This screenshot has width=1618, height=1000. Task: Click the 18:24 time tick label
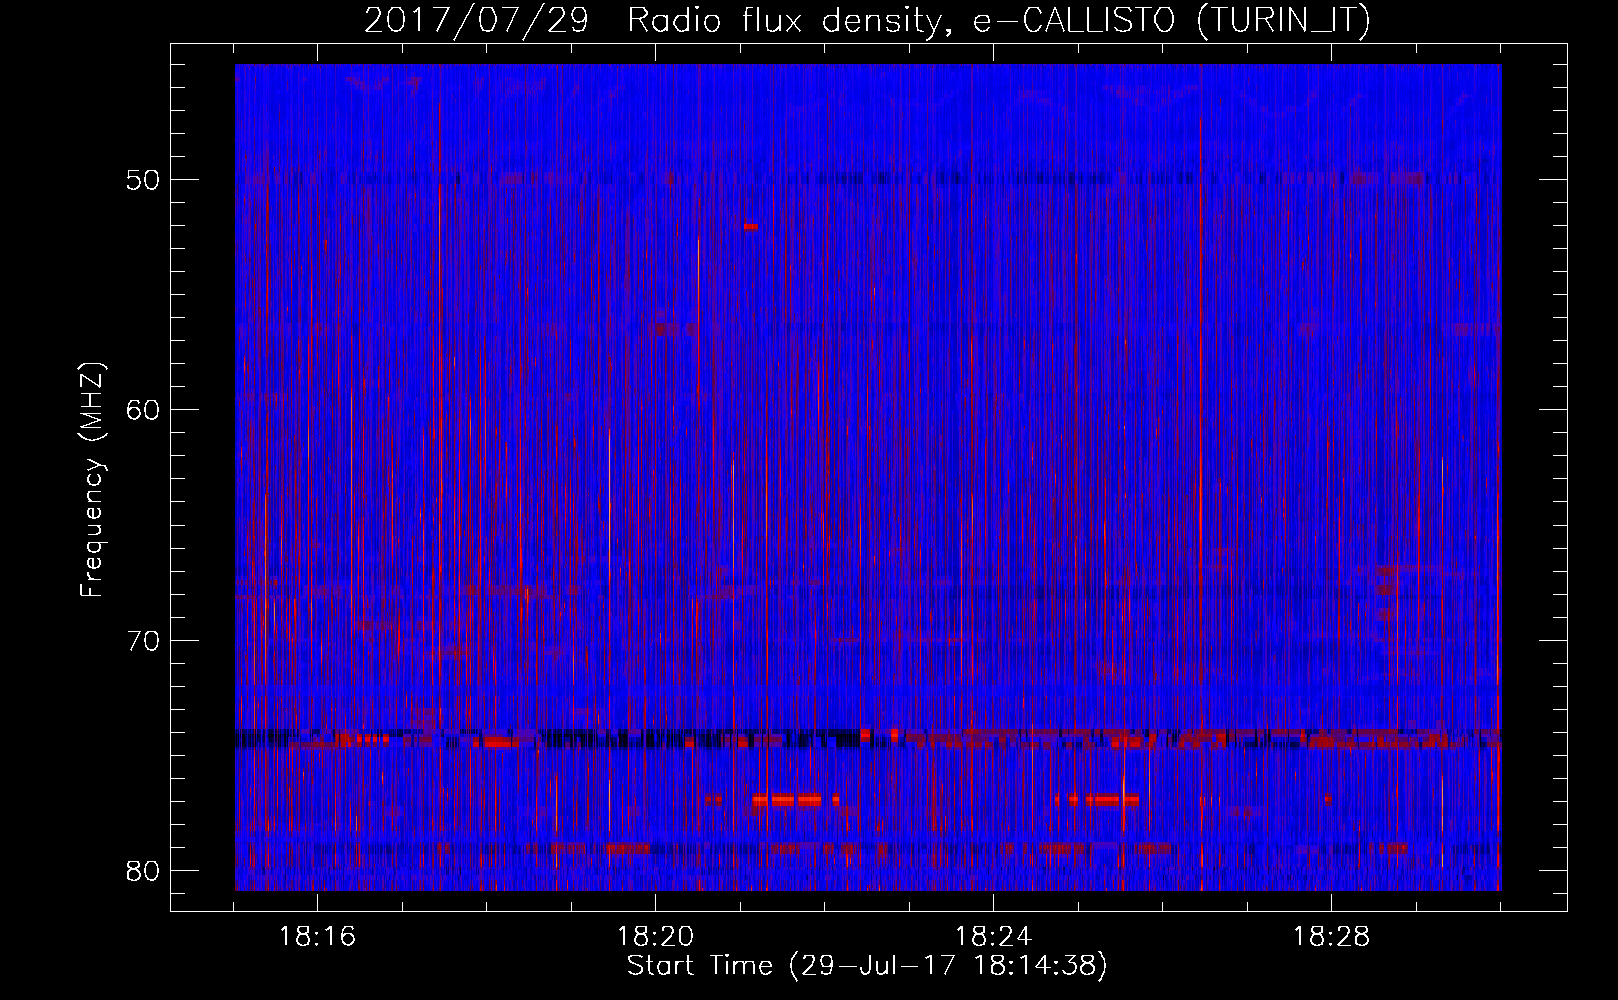(x=993, y=937)
